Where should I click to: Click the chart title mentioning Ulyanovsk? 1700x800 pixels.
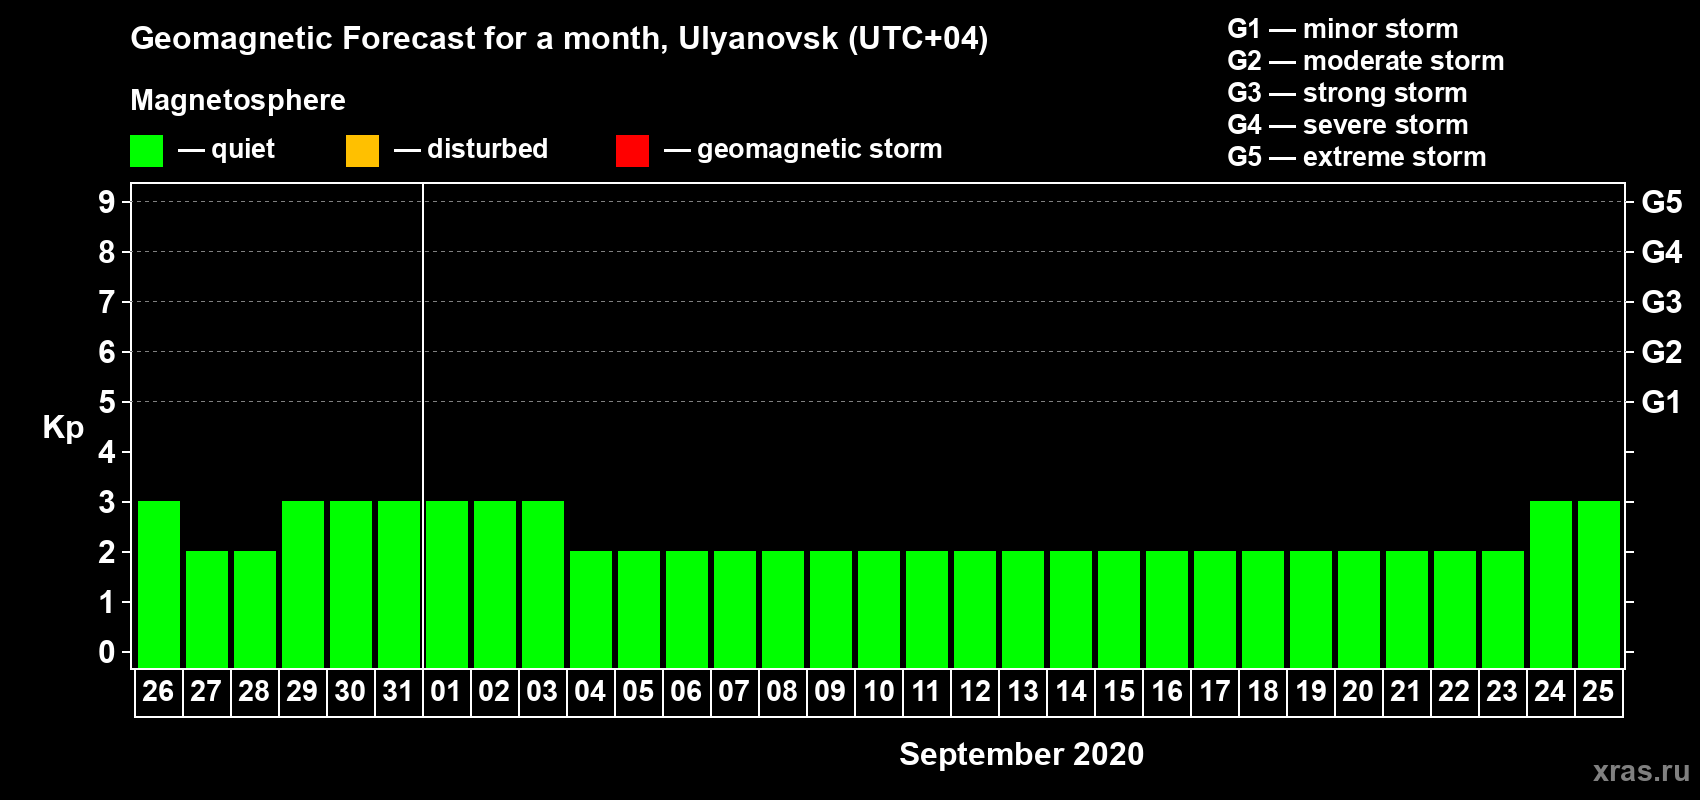coord(559,39)
